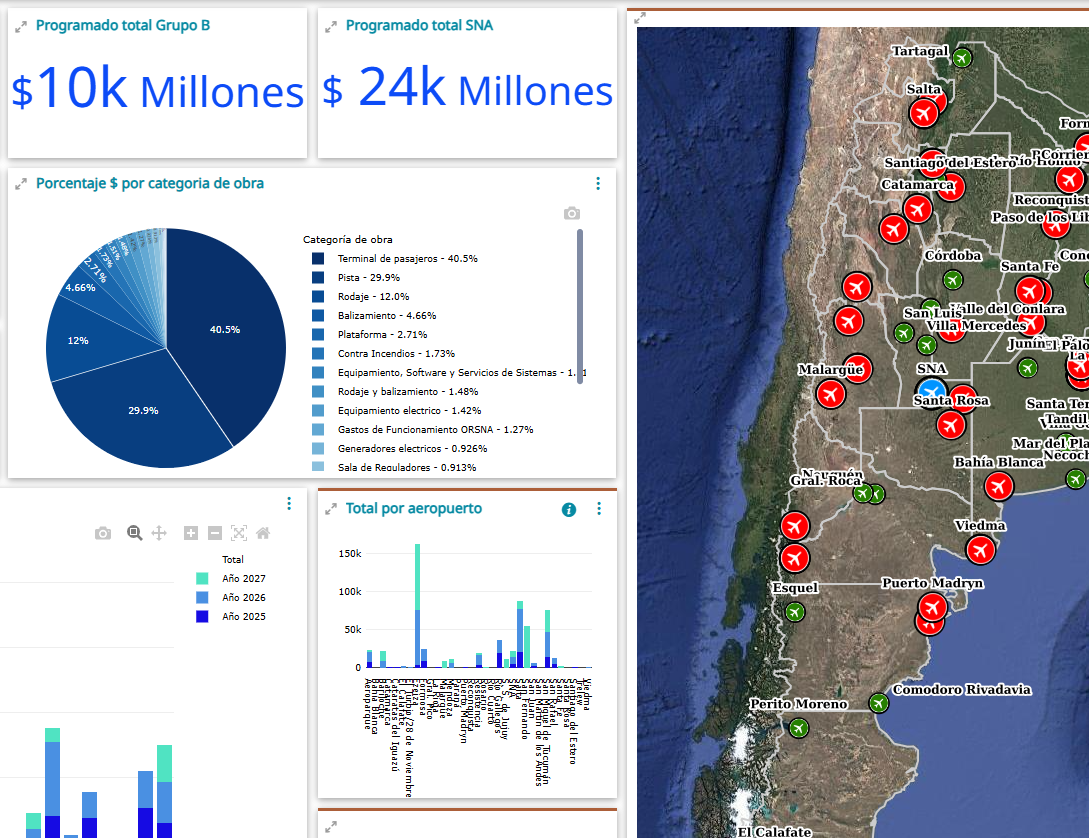Click the blue SNA airport marker on map
Viewport: 1089px width, 838px height.
[x=931, y=389]
